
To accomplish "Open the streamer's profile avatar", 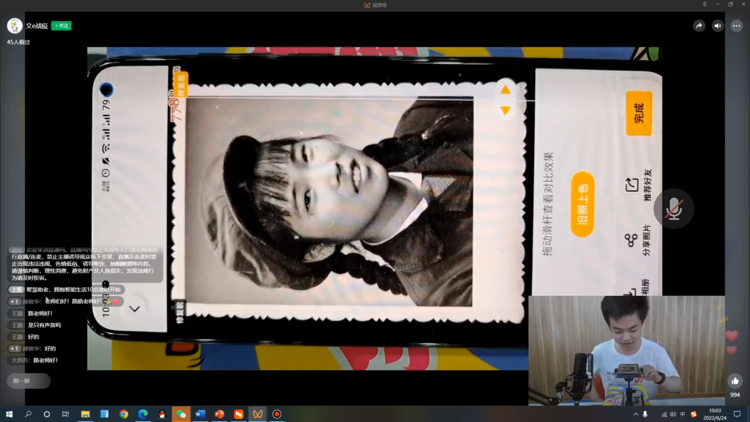I will 15,26.
